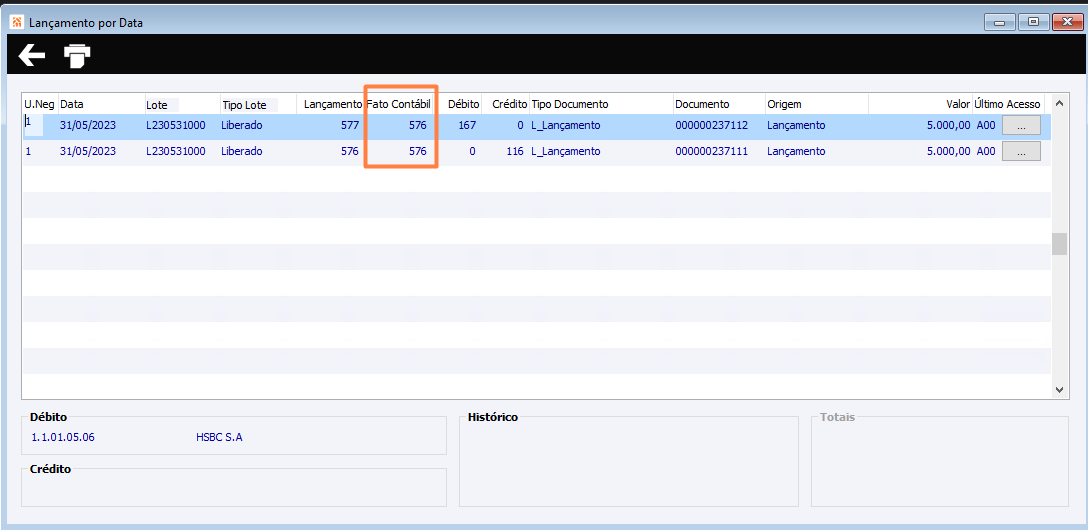Click account code 1.1.01.05.06

pos(65,438)
